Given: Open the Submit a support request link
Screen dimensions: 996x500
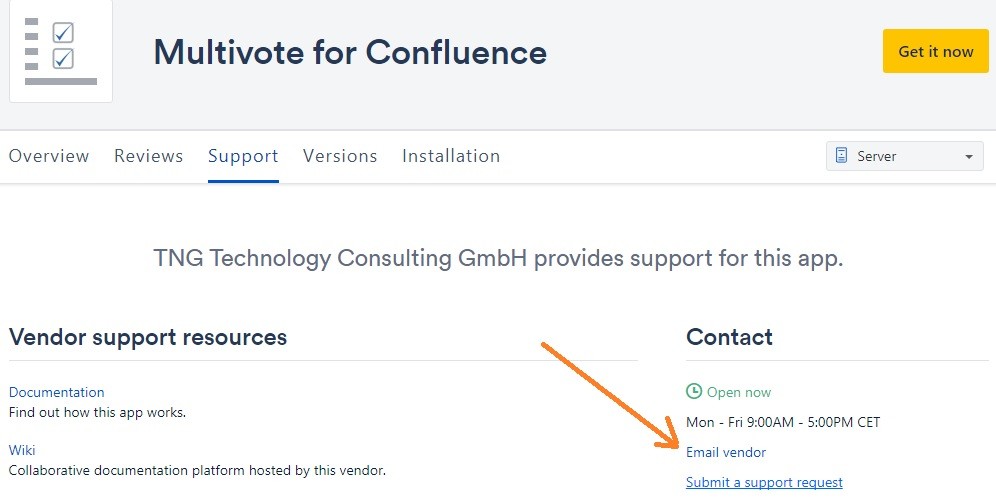Looking at the screenshot, I should click(764, 482).
